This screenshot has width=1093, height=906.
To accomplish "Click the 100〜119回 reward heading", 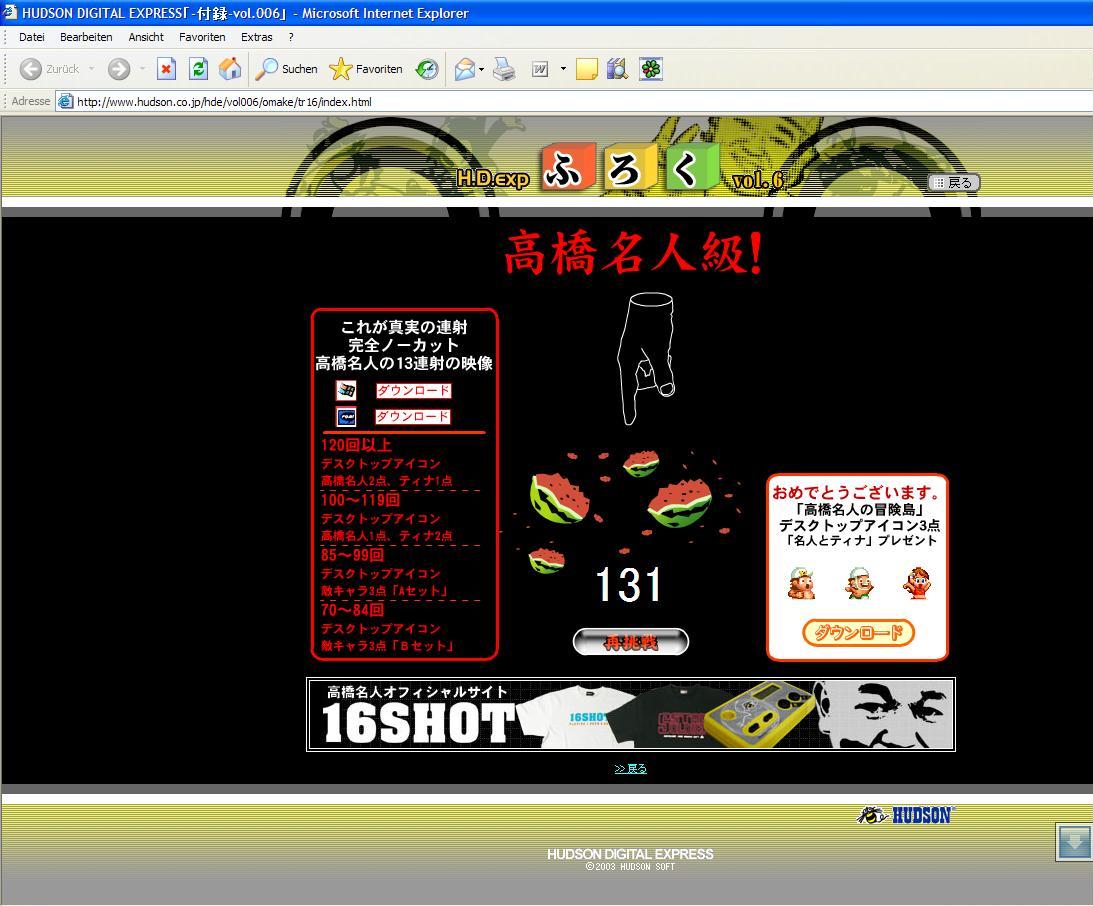I will [360, 500].
